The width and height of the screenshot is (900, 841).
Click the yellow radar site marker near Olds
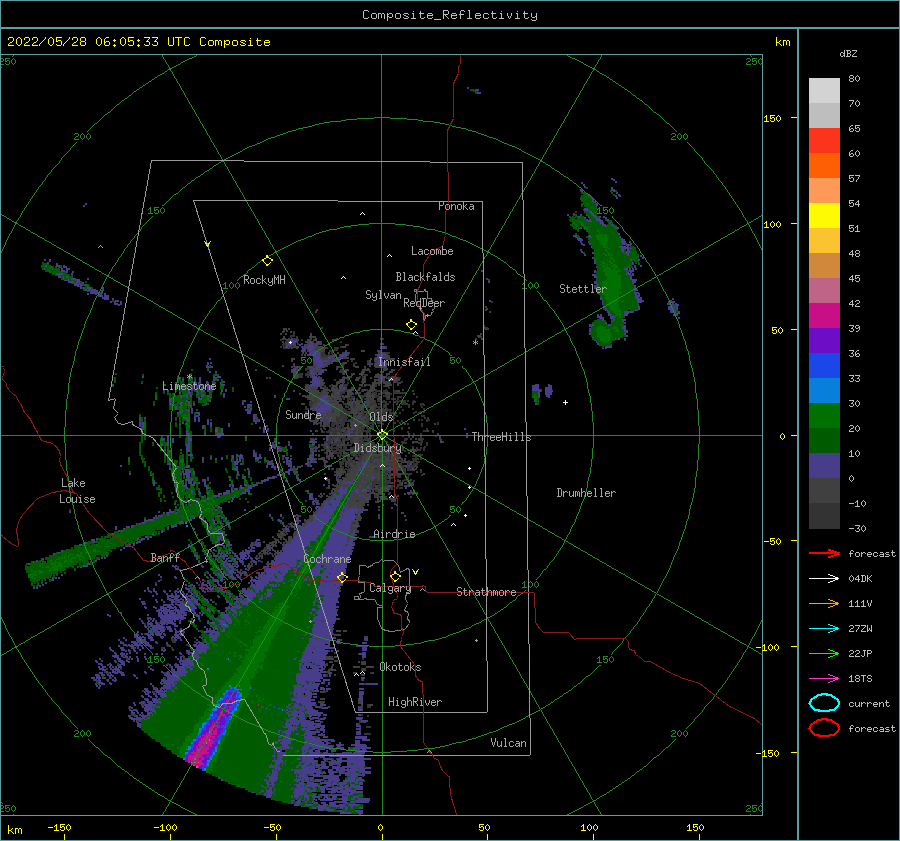[x=382, y=435]
